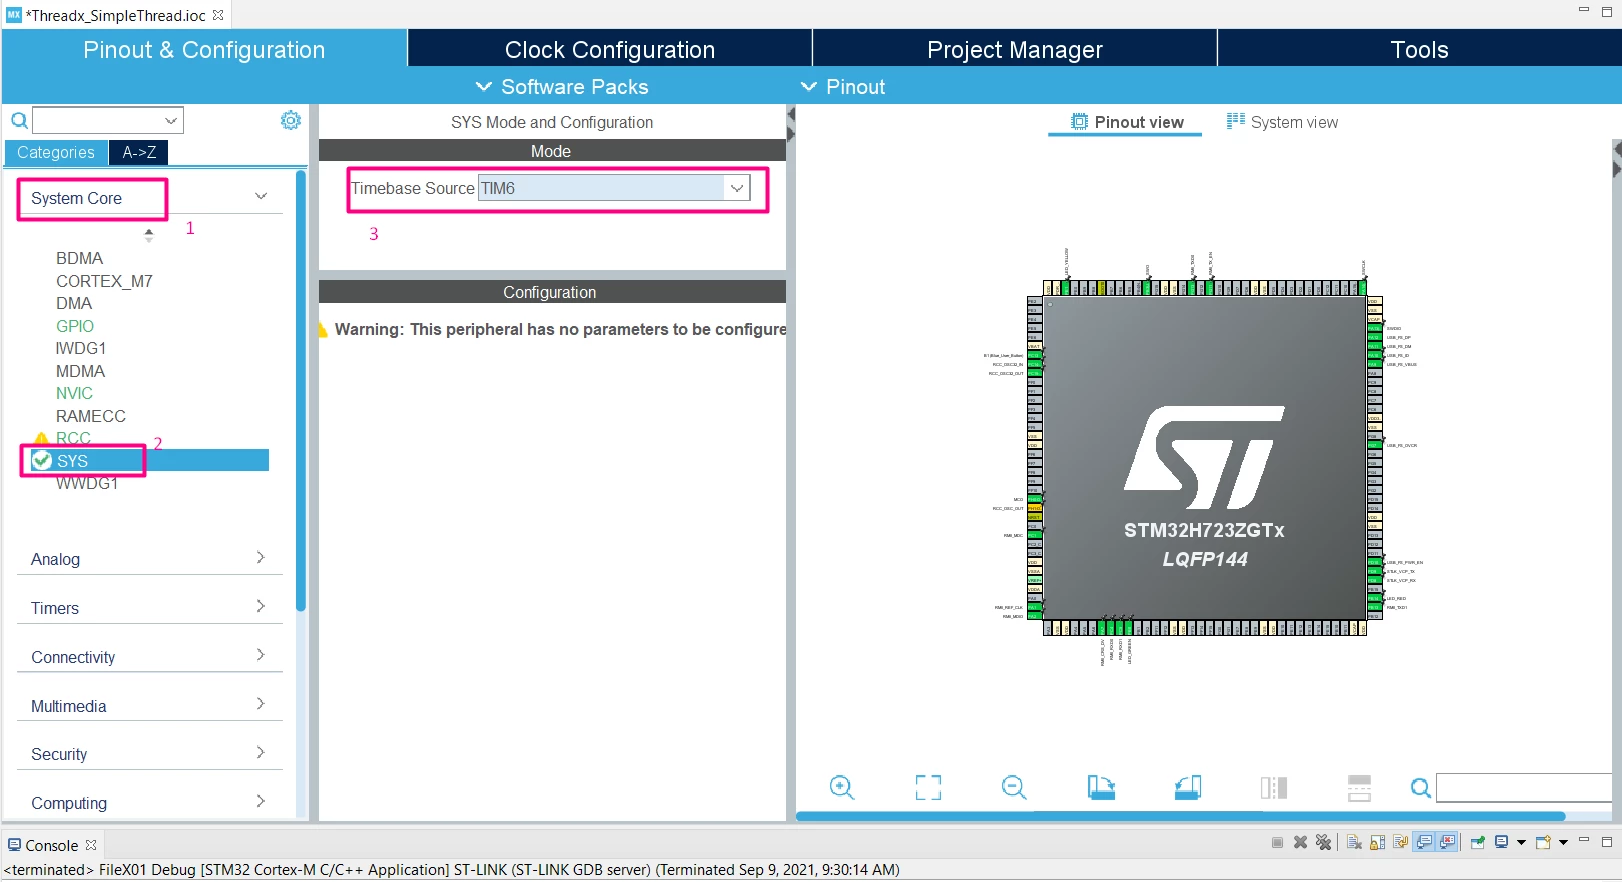Minimize the editor area
This screenshot has height=882, width=1622.
(x=1584, y=9)
